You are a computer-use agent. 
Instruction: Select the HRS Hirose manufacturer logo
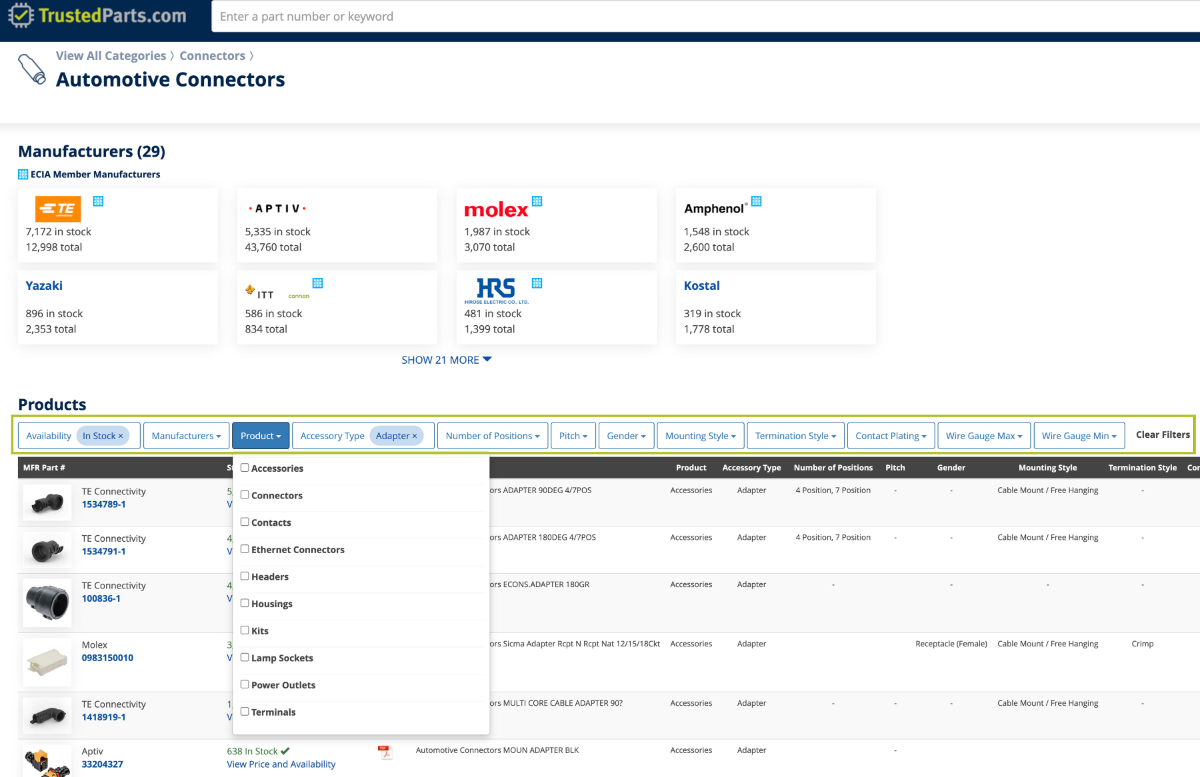pos(496,291)
